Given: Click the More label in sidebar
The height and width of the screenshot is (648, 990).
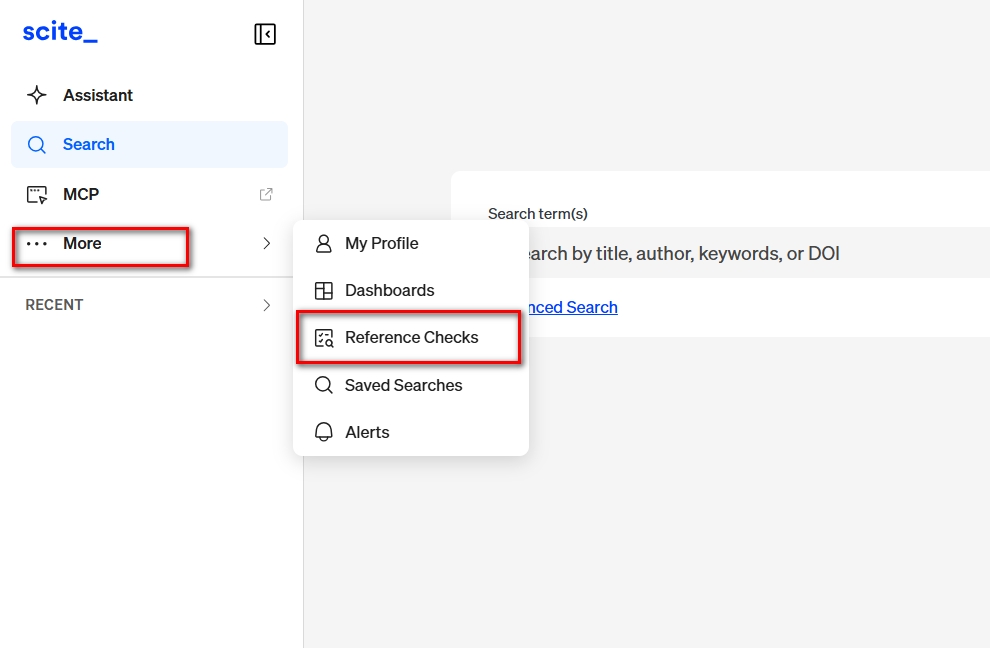Looking at the screenshot, I should tap(82, 244).
